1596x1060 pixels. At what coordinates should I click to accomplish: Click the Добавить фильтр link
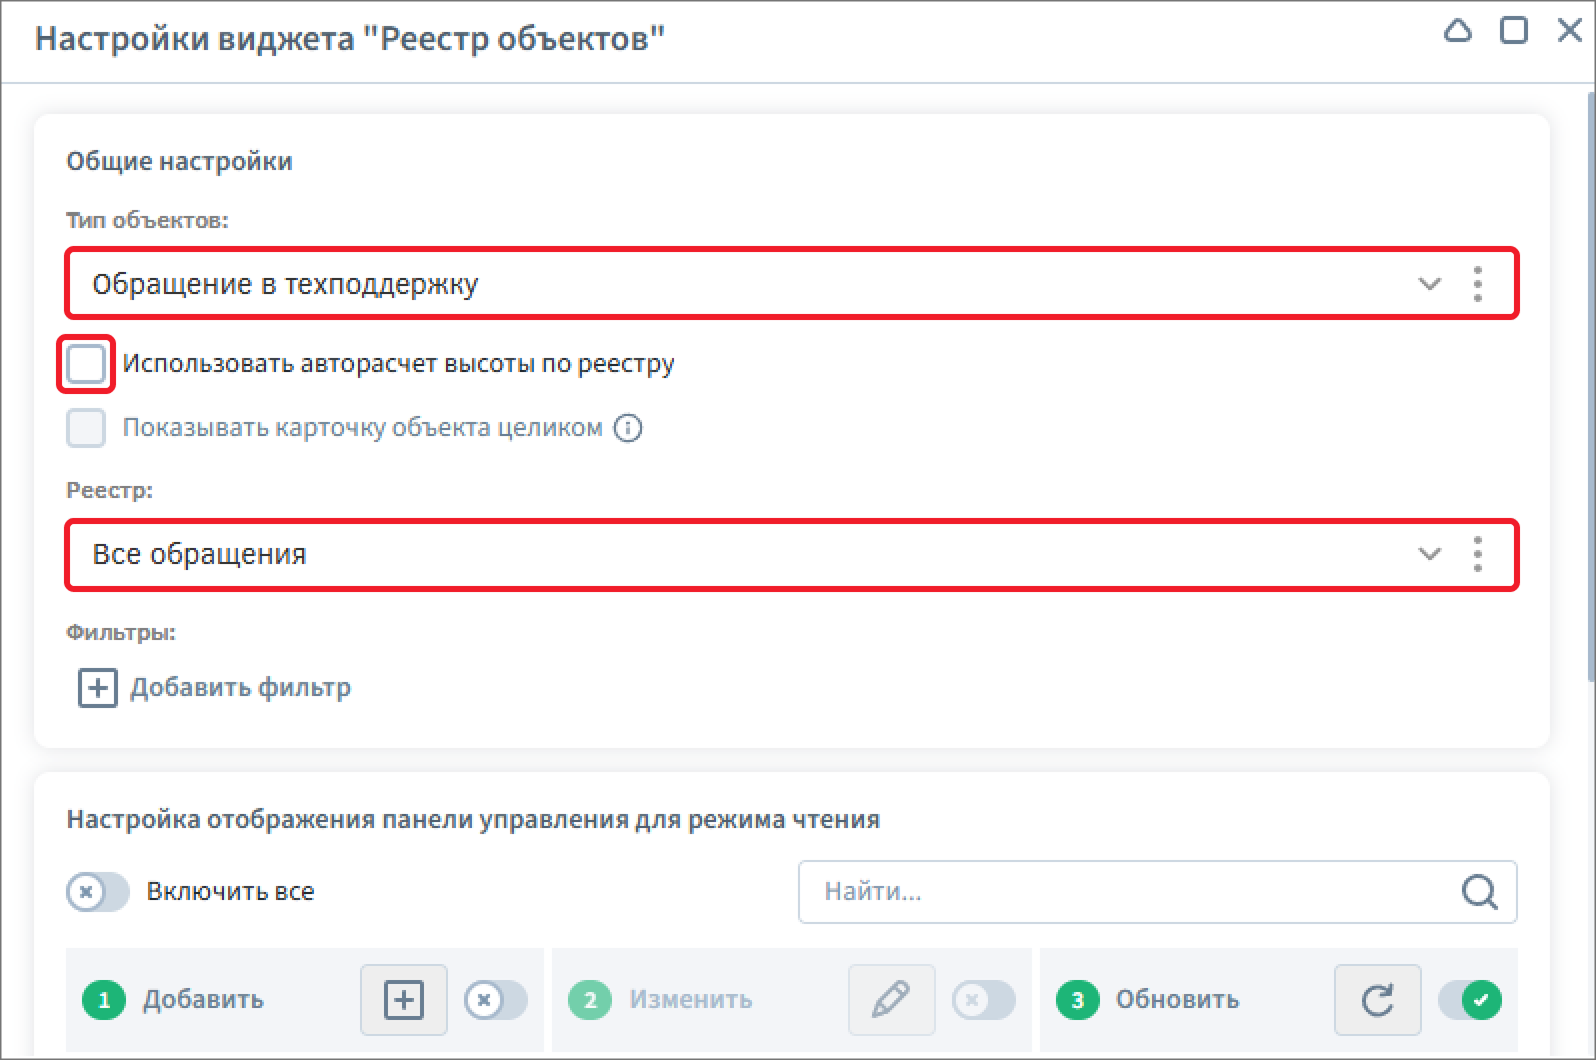241,688
